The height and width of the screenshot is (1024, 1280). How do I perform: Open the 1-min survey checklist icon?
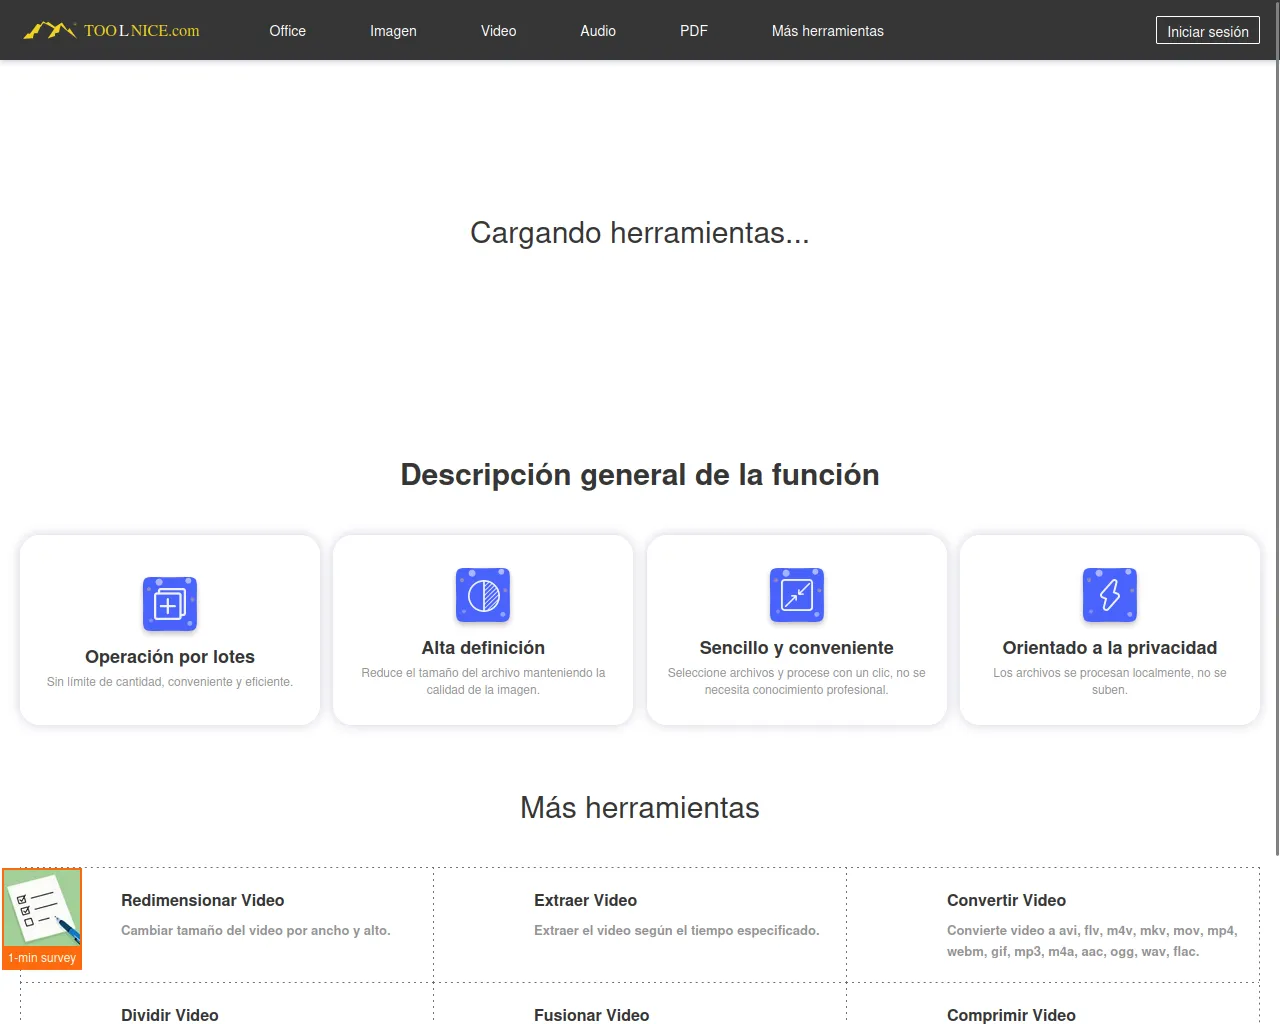pyautogui.click(x=42, y=909)
